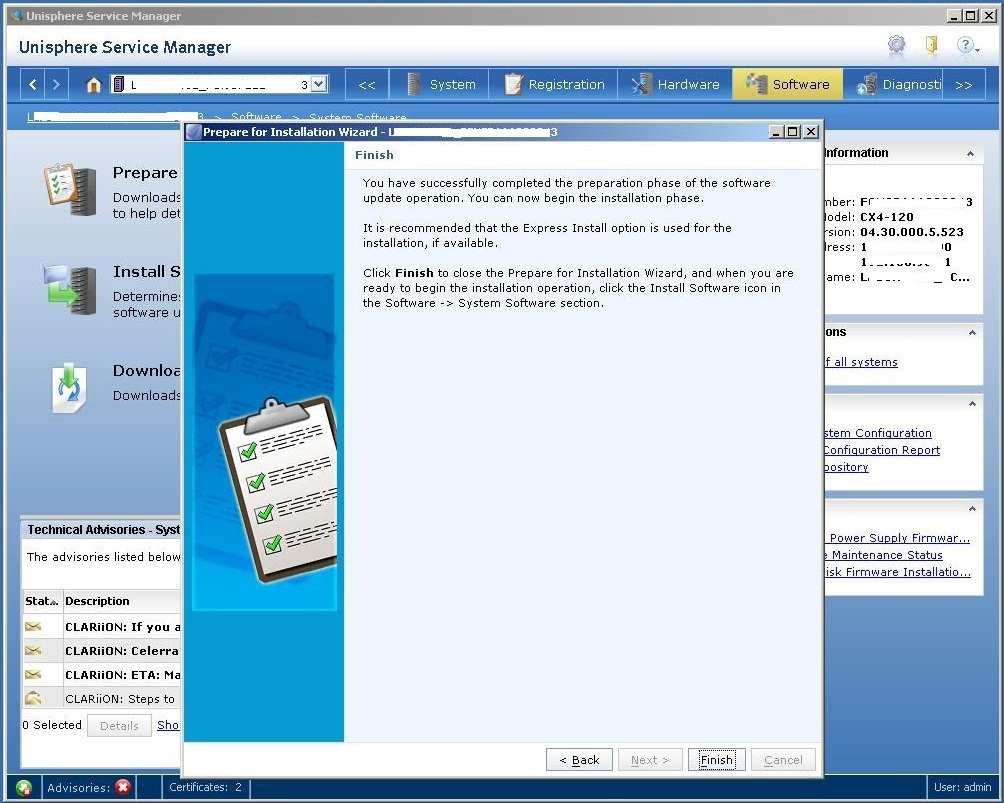1004x803 pixels.
Task: Click 'Certificates: 2' in status bar
Action: 206,787
